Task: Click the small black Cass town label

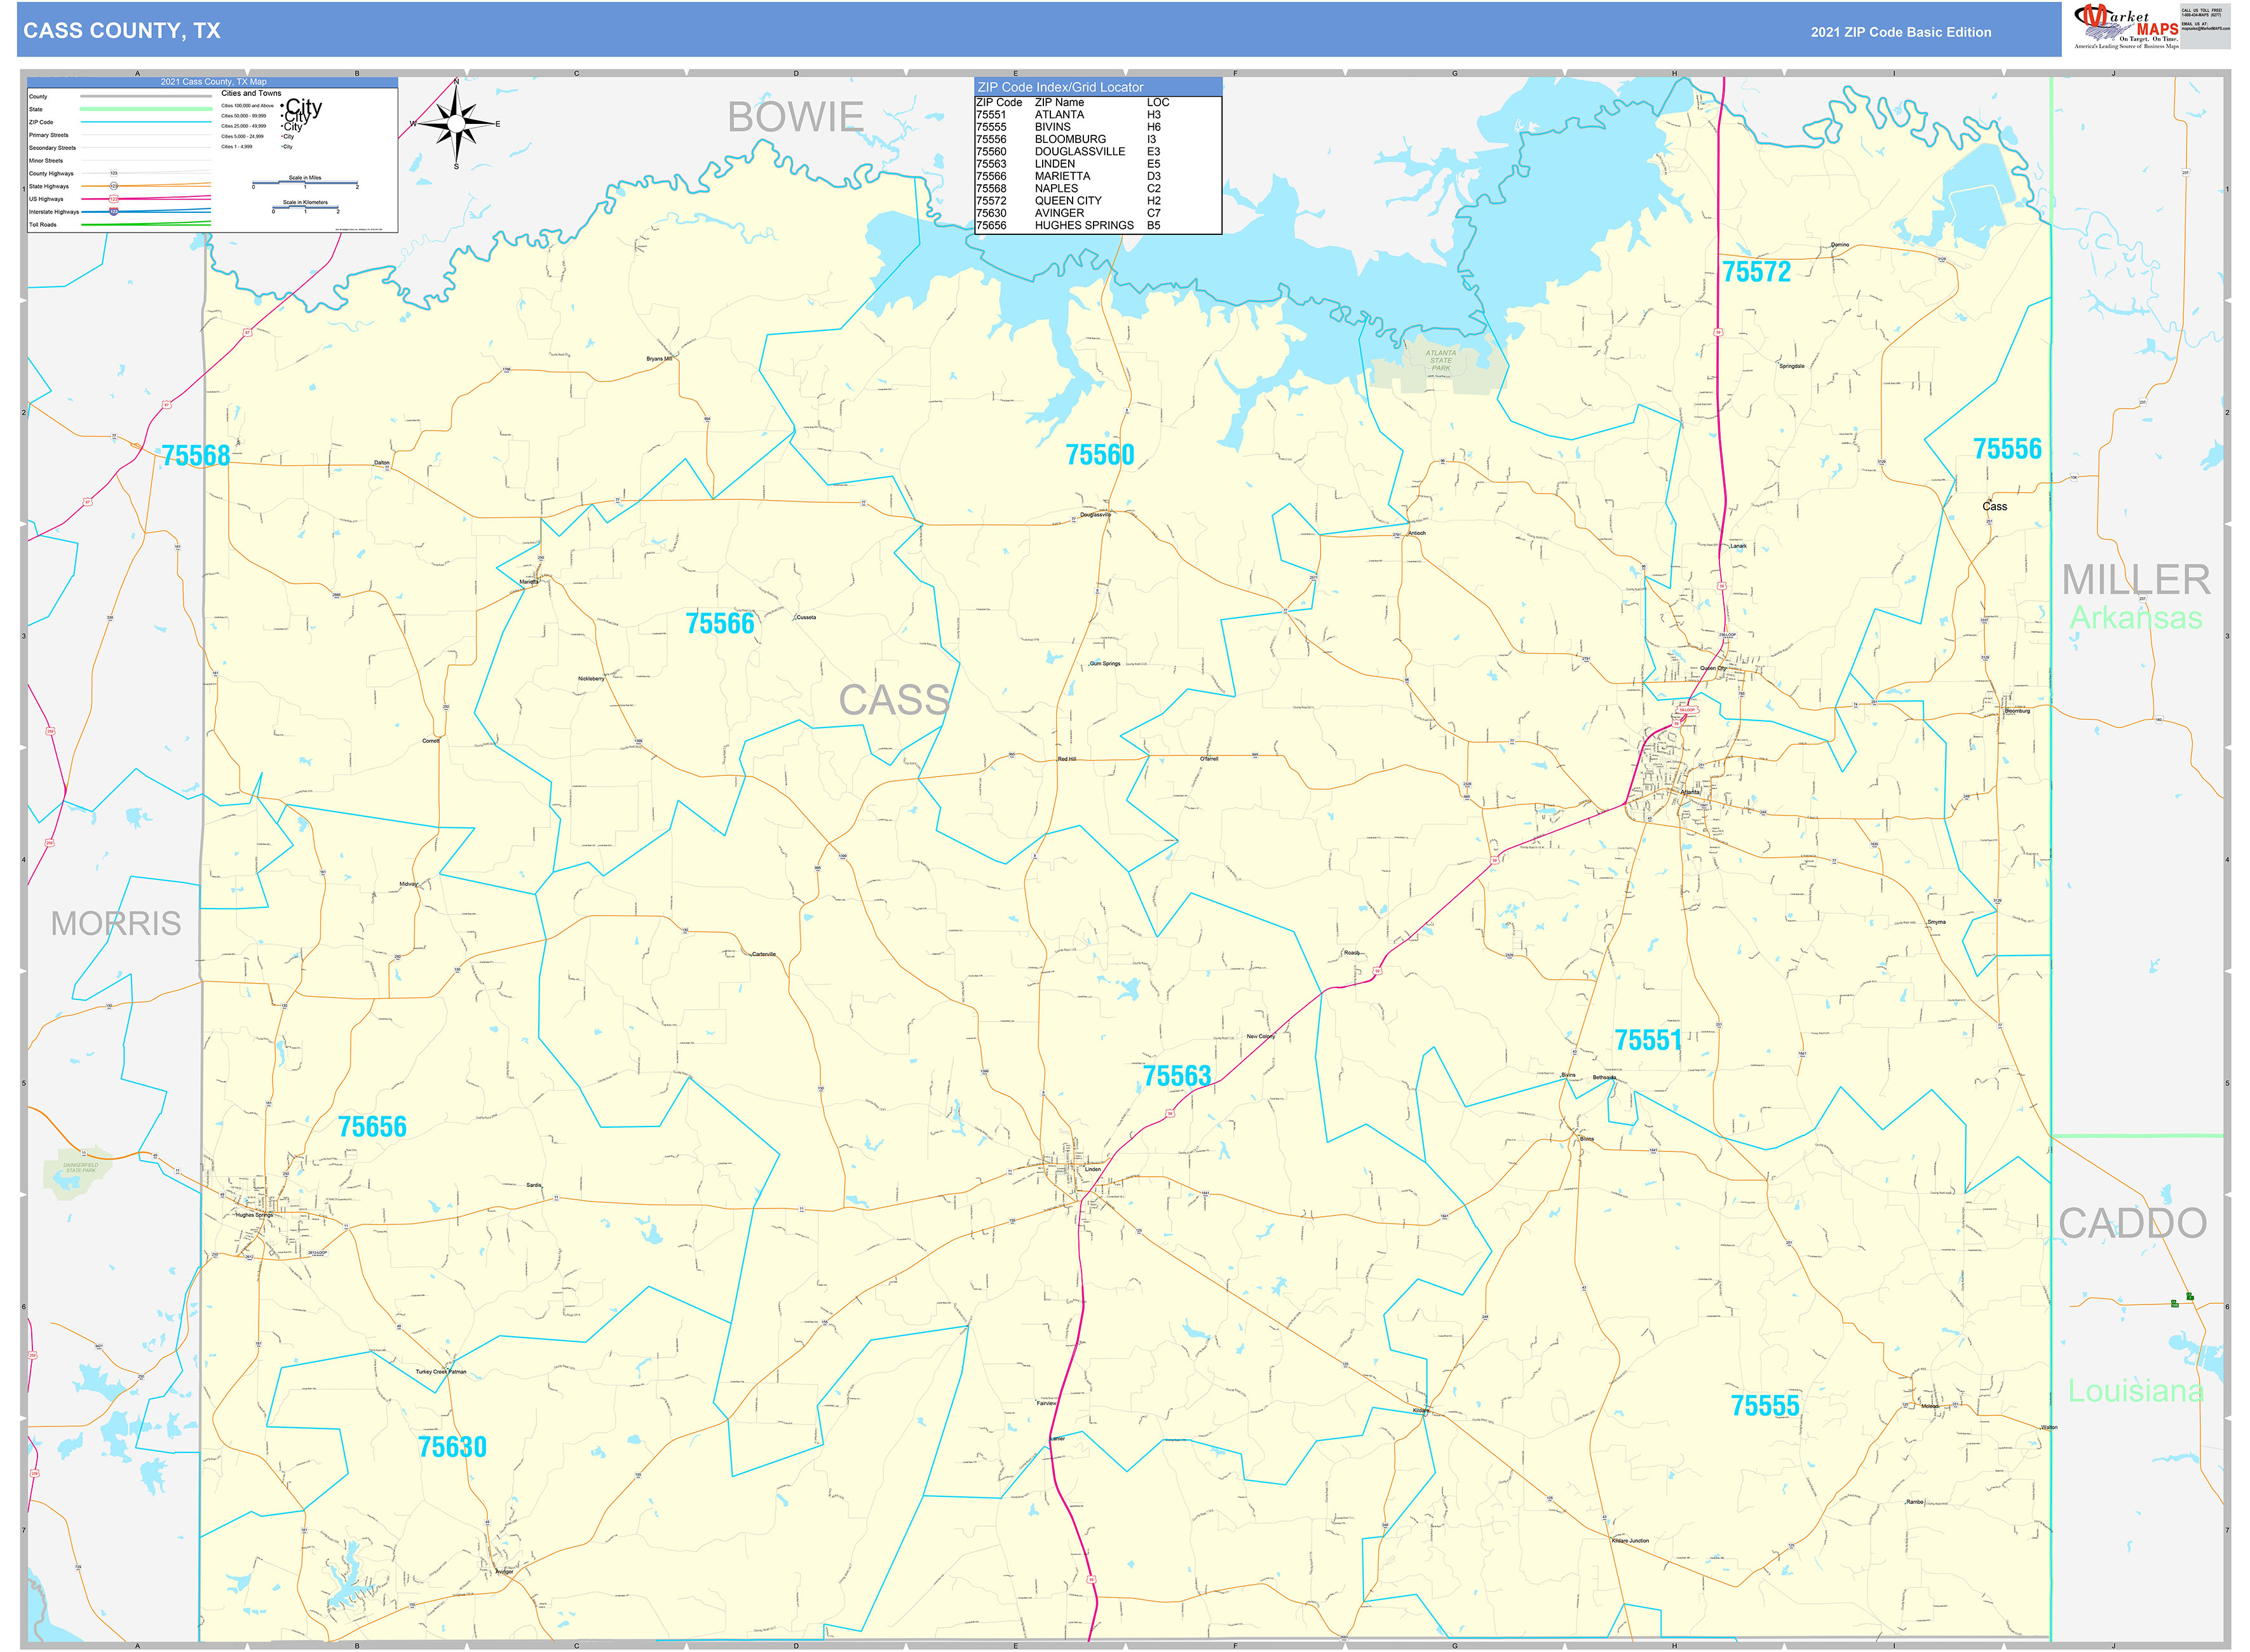Action: click(1994, 507)
